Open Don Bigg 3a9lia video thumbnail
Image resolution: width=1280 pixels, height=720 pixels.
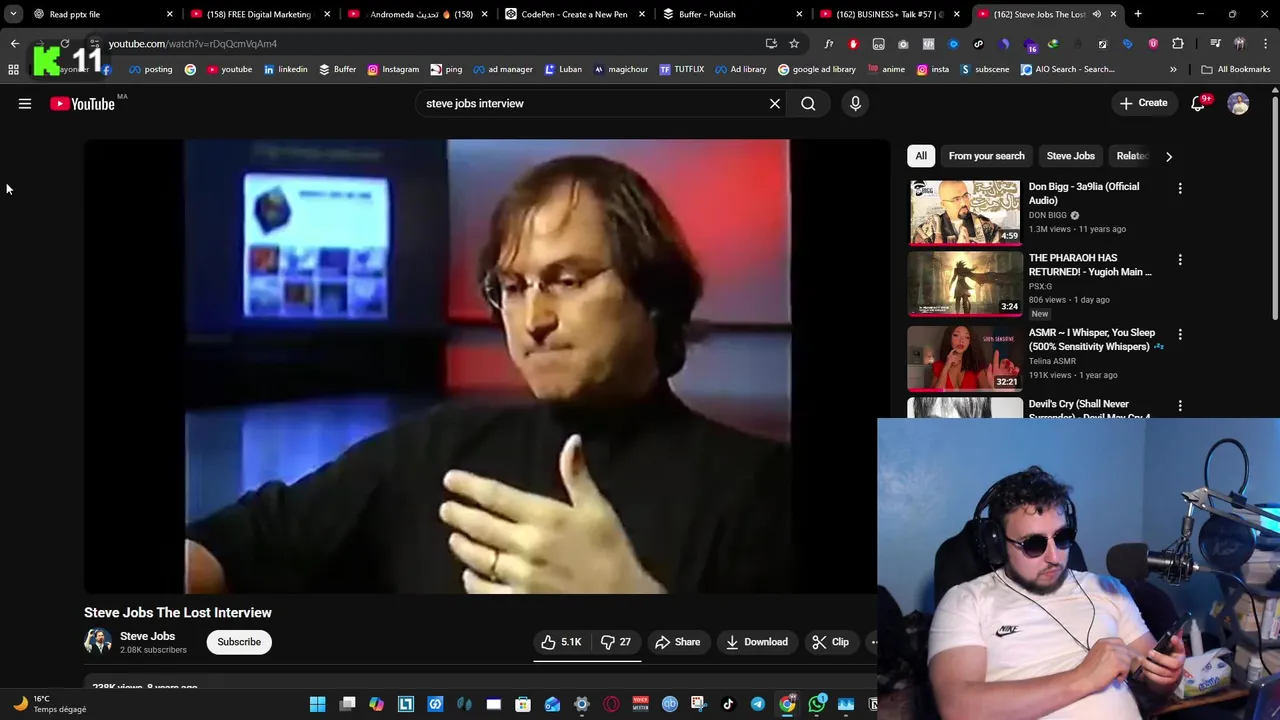(964, 212)
